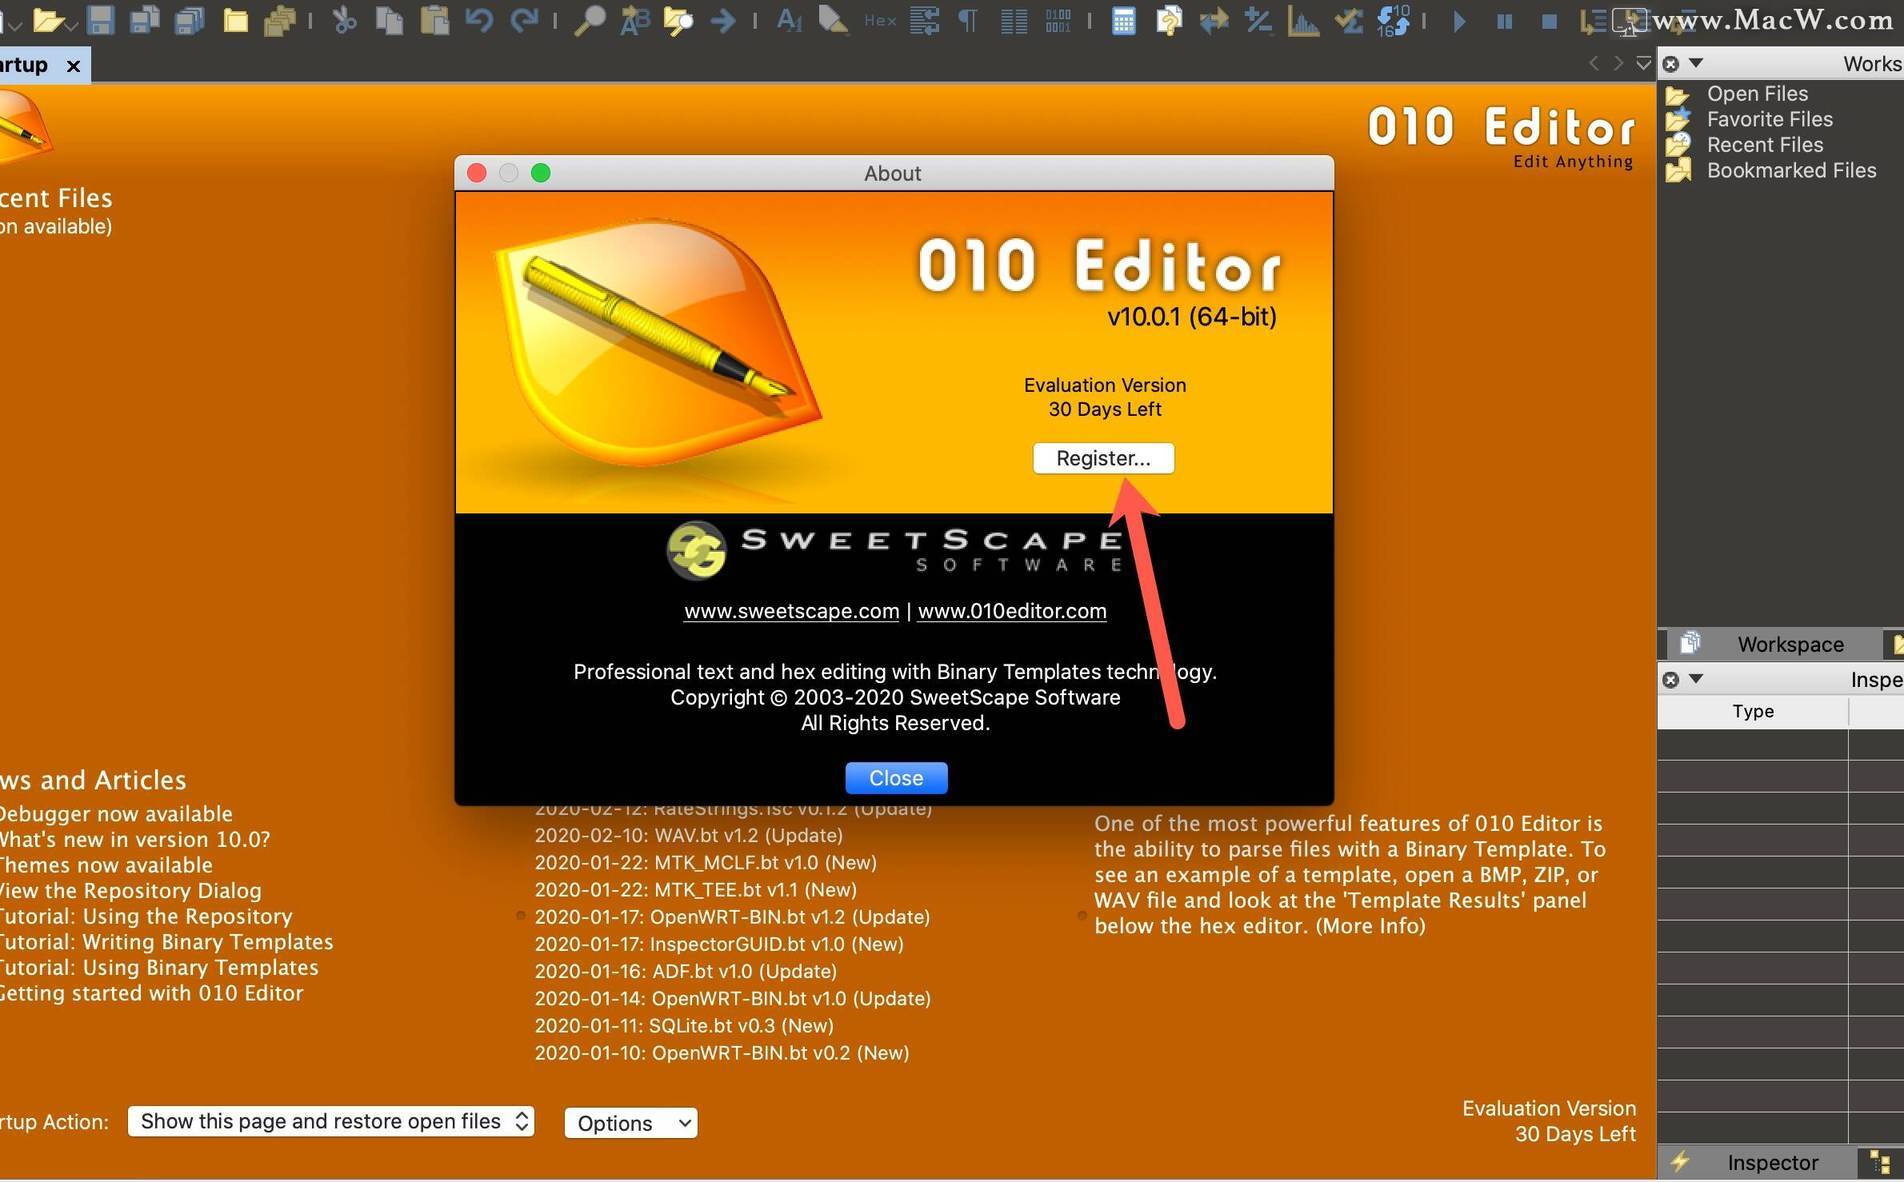Click the (More Info) link about Binary Templates
The height and width of the screenshot is (1182, 1904).
tap(1370, 926)
